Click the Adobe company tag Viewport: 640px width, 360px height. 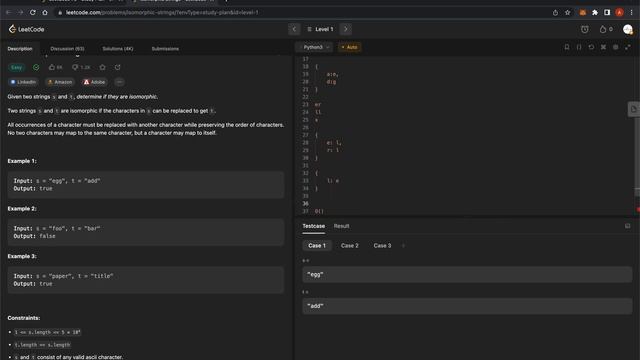94,82
